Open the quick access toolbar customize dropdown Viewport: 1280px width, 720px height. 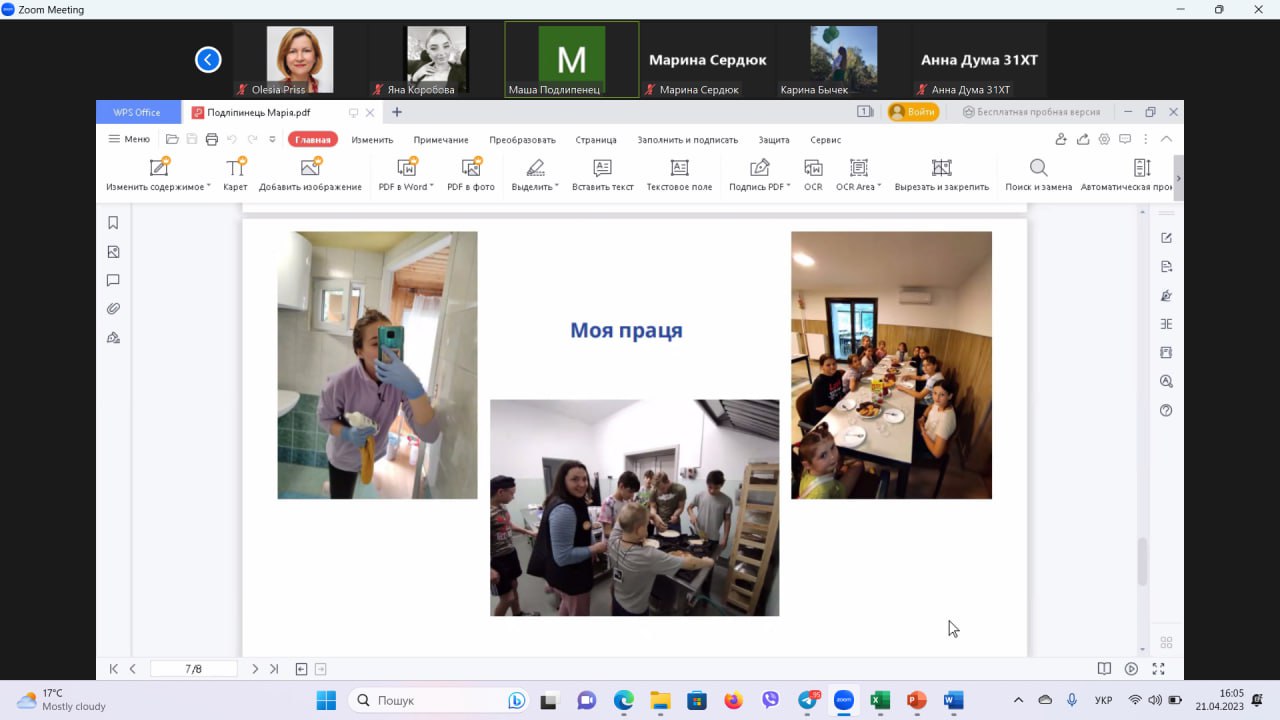coord(272,139)
